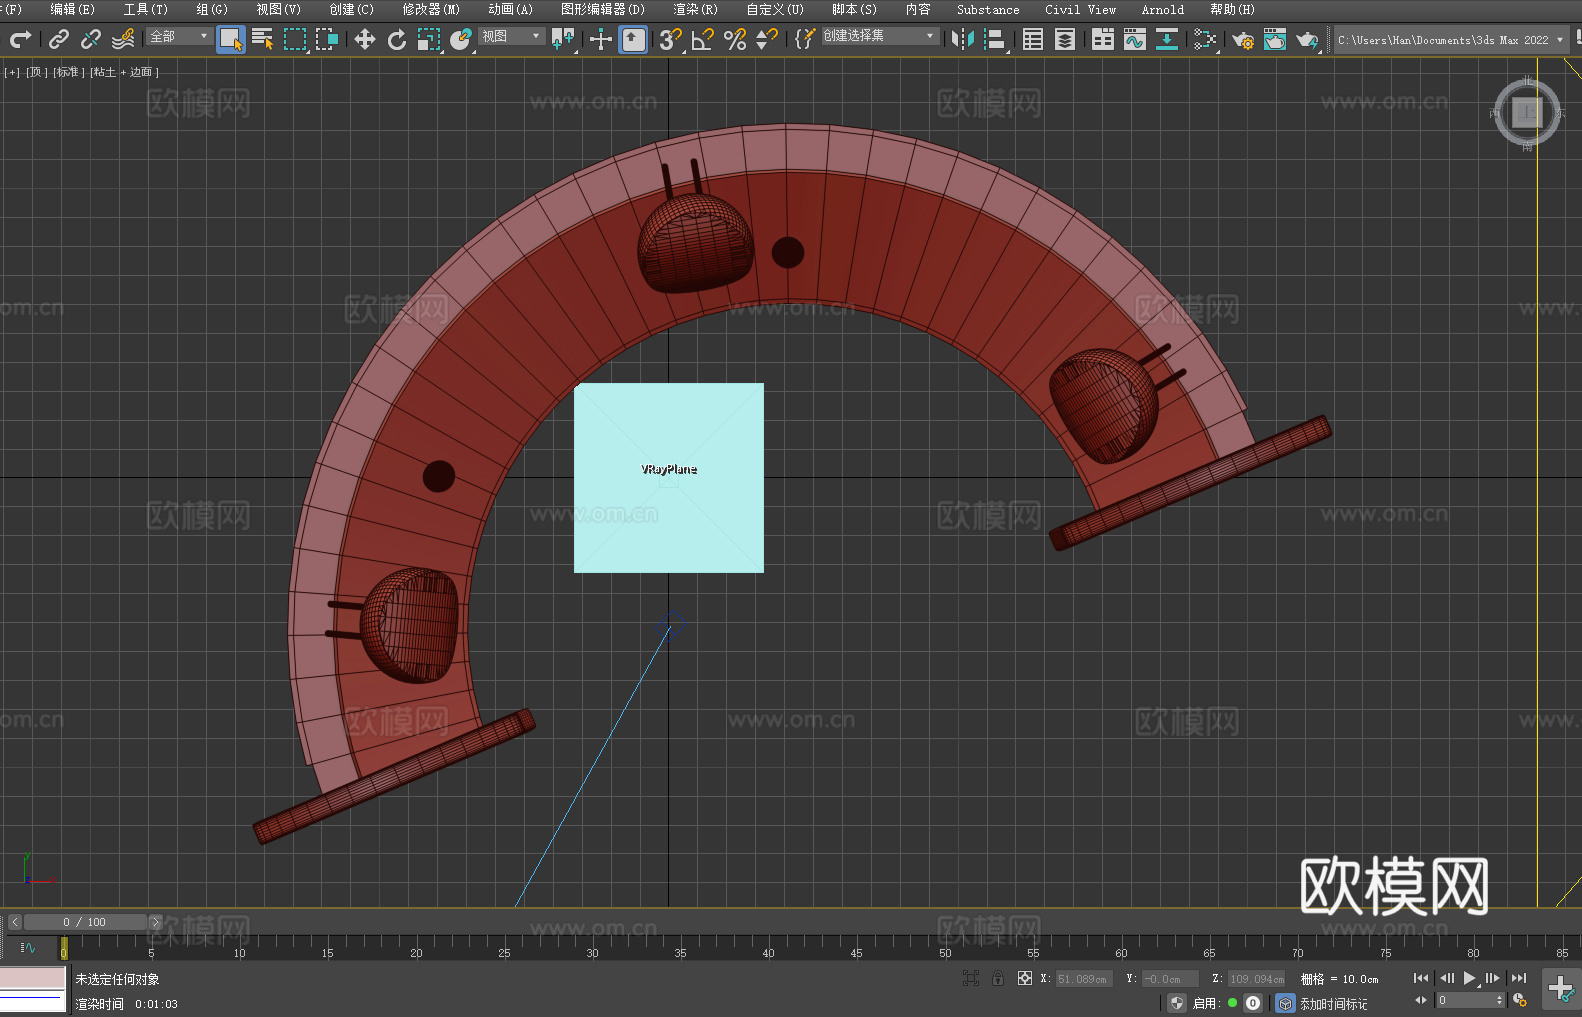Click the Mirror tool icon
The height and width of the screenshot is (1017, 1582).
pyautogui.click(x=963, y=39)
